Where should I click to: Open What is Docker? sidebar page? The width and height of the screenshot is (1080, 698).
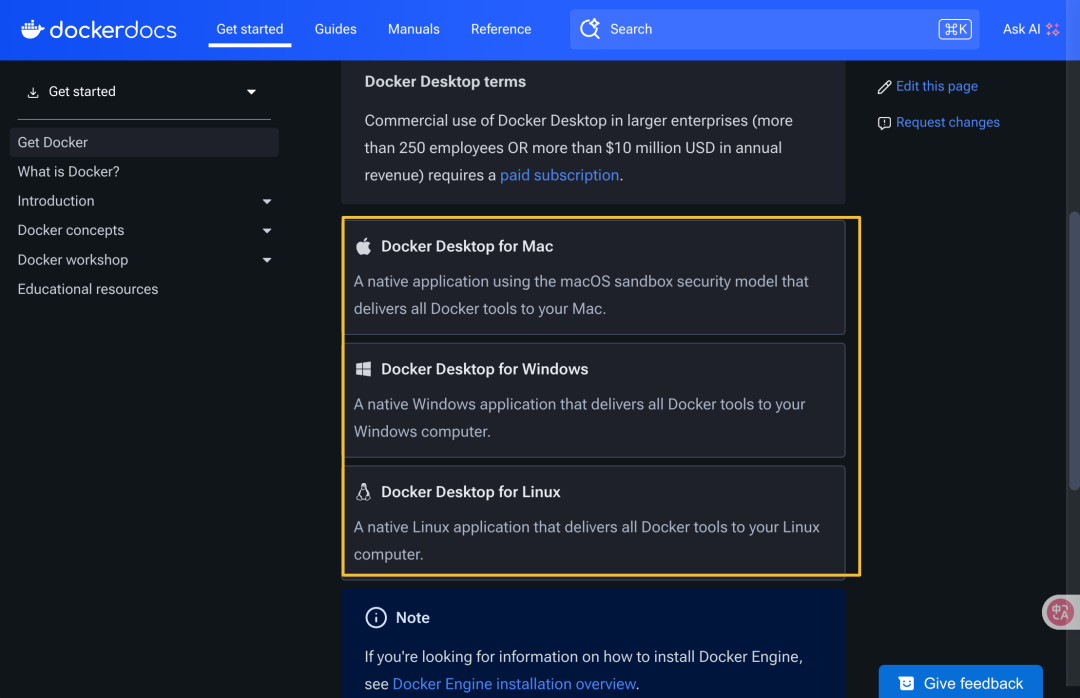coord(68,172)
